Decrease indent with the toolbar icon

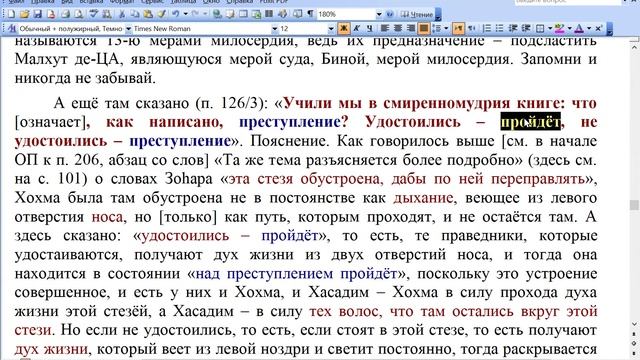pos(513,28)
